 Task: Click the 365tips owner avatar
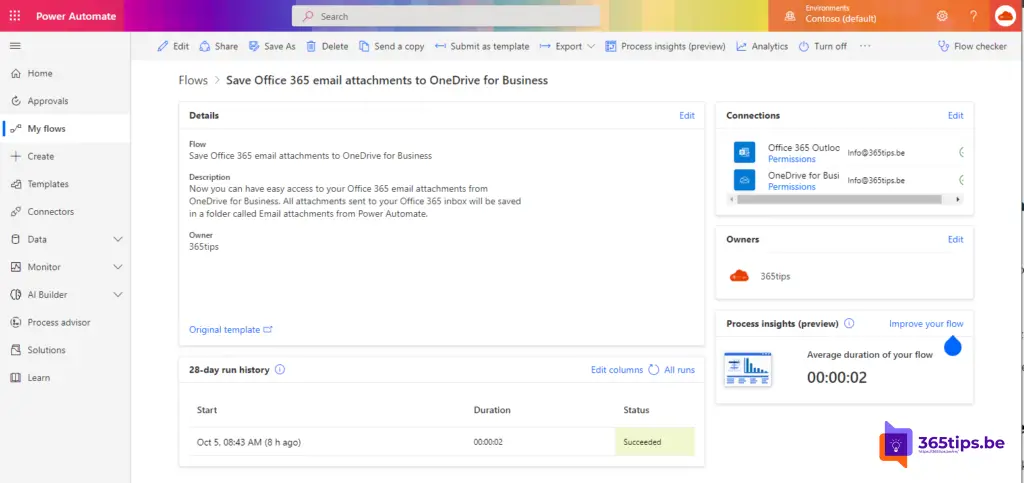pyautogui.click(x=739, y=276)
